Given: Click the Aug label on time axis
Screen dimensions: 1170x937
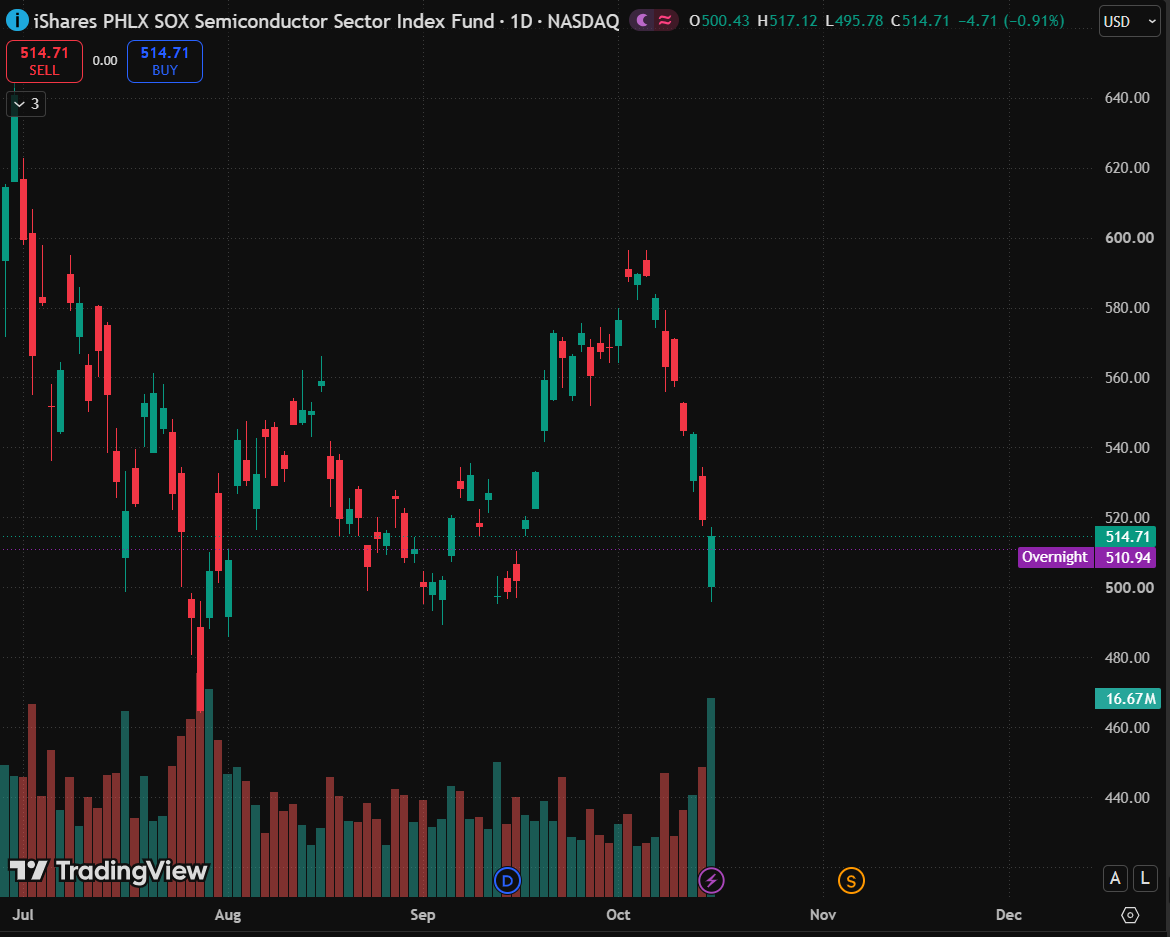Looking at the screenshot, I should click(x=228, y=915).
